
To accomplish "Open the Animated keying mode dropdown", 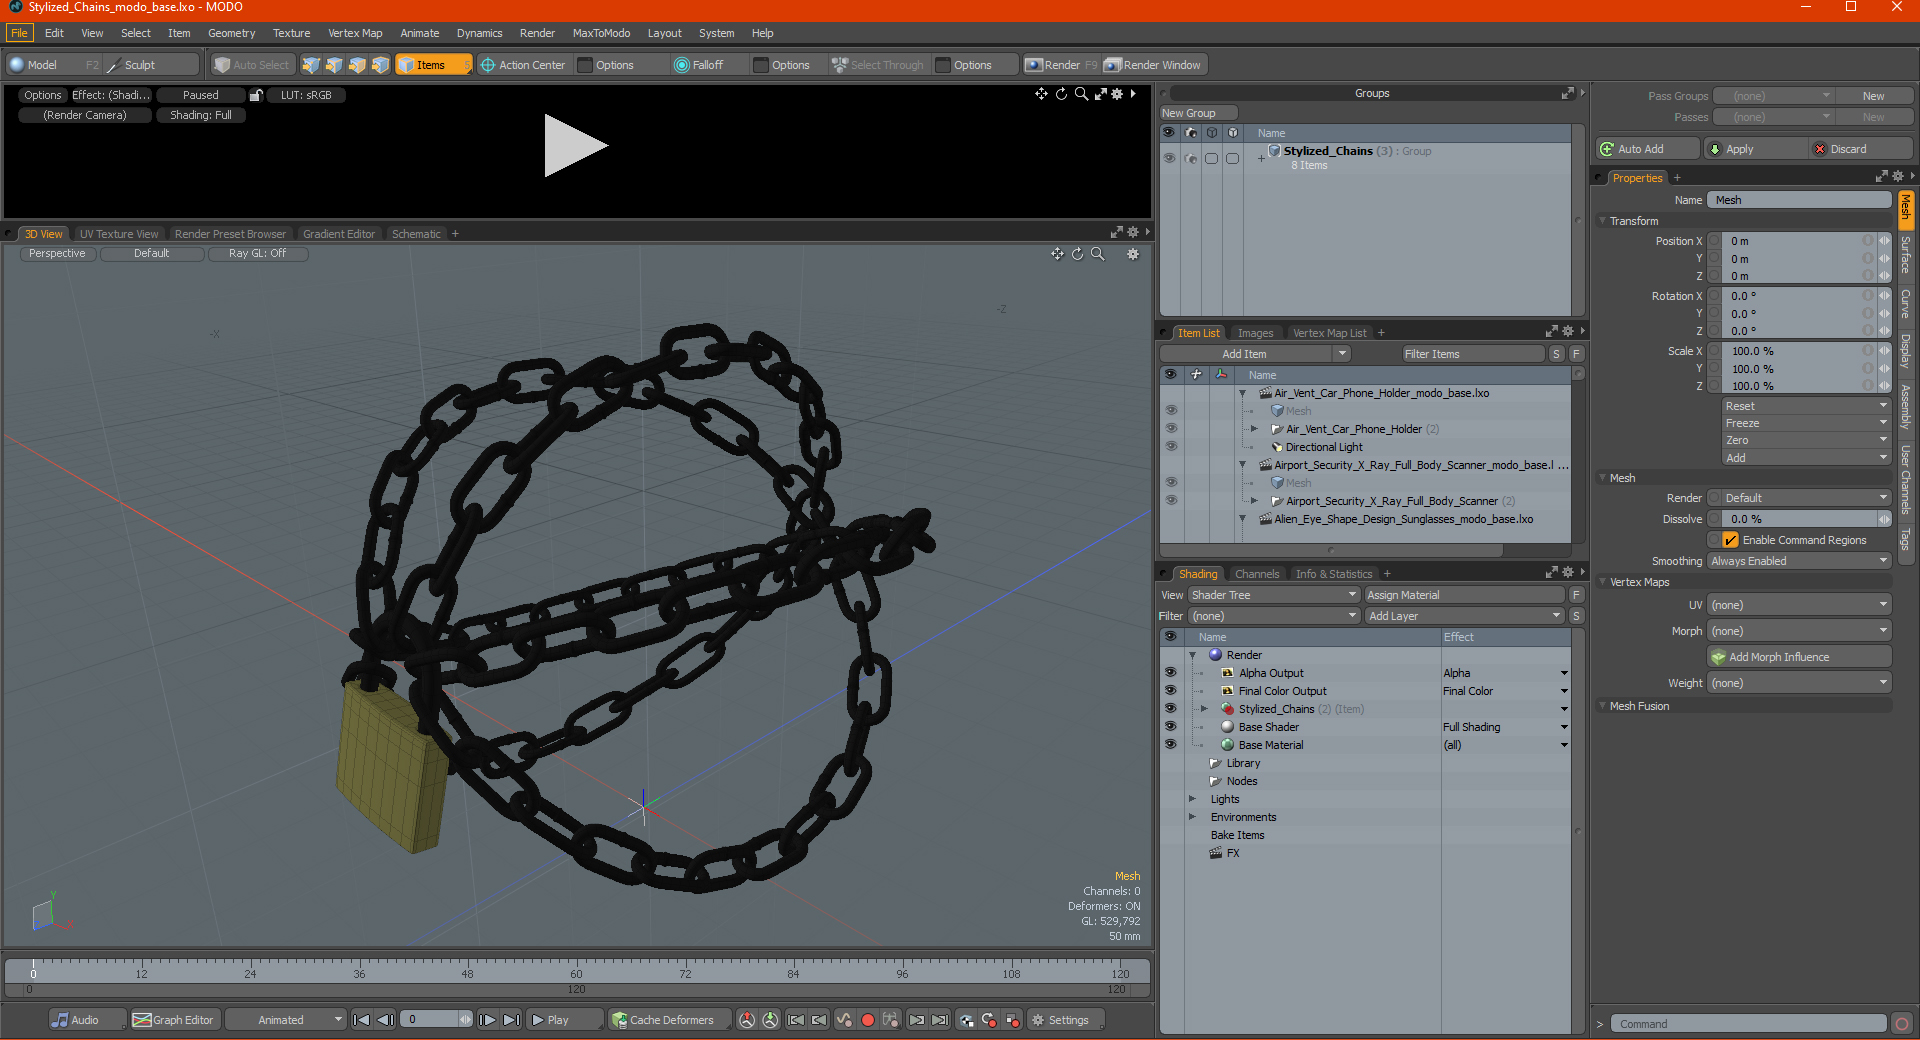I will pos(286,1020).
